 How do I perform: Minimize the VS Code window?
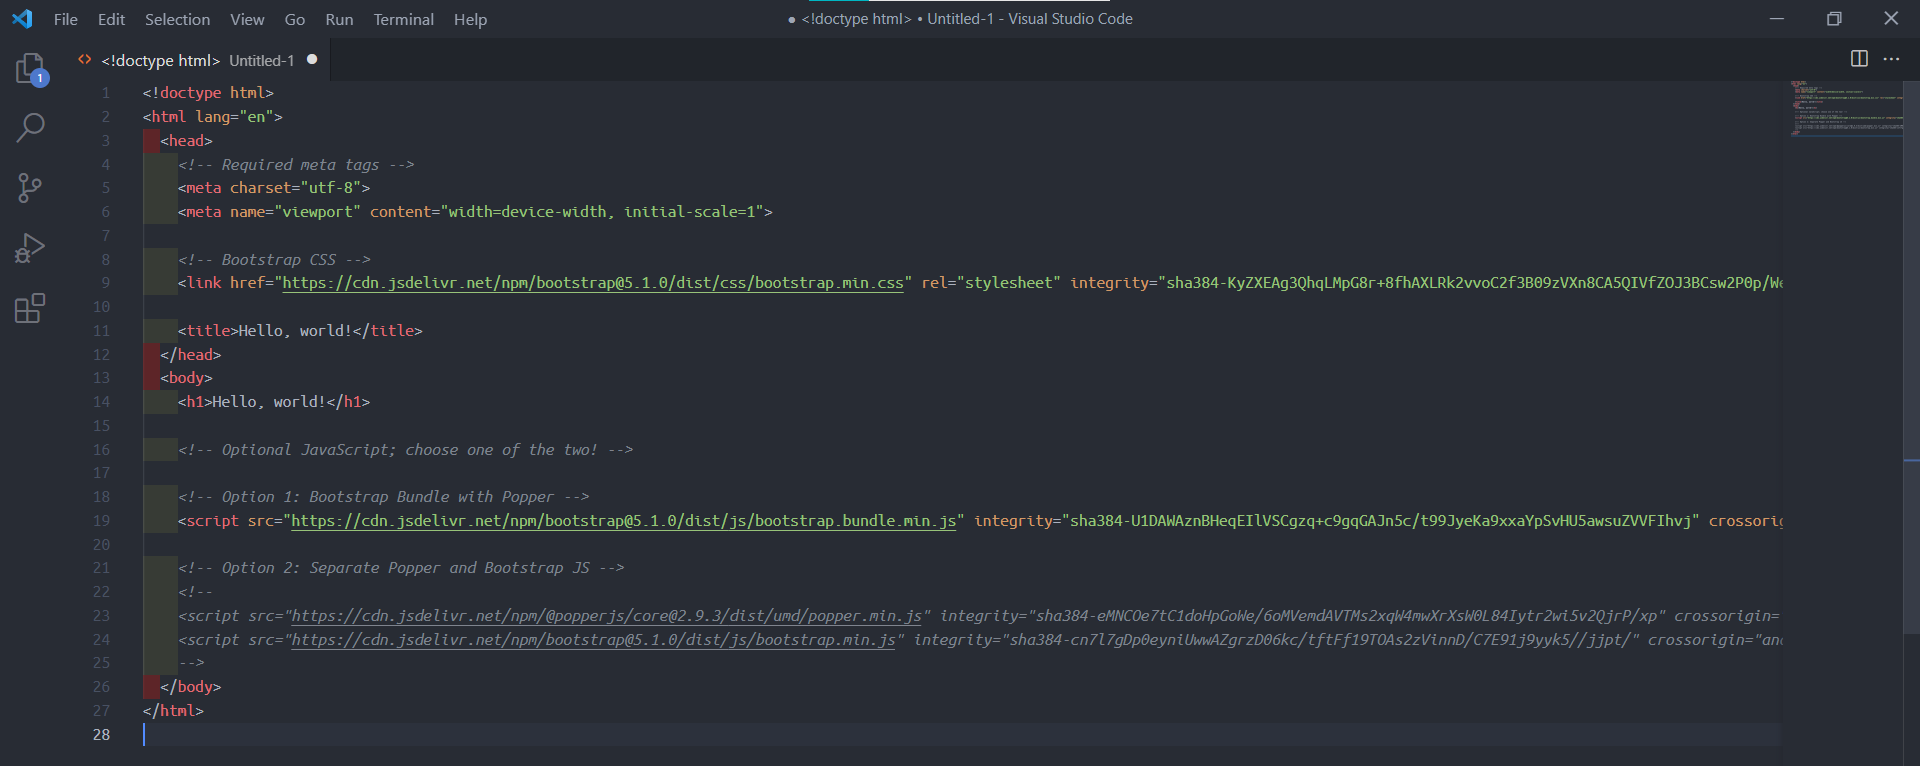tap(1777, 19)
